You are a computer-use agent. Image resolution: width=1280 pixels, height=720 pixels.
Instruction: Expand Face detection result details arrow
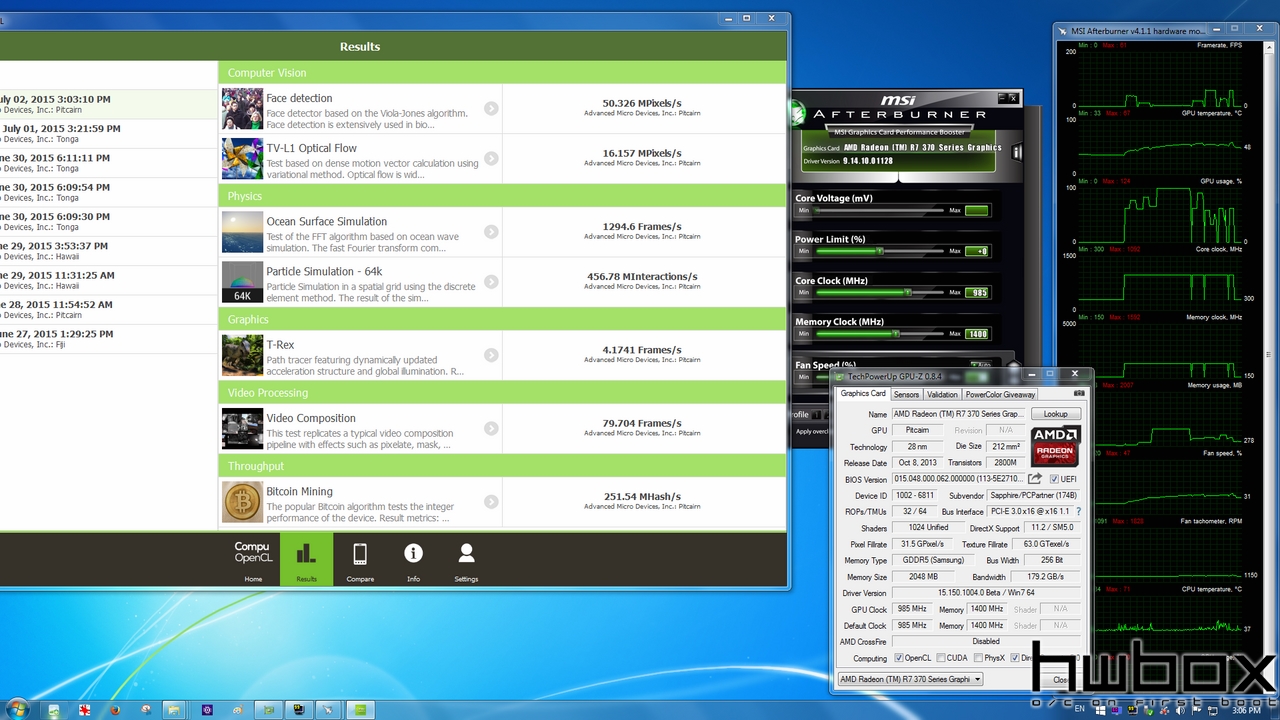point(491,108)
